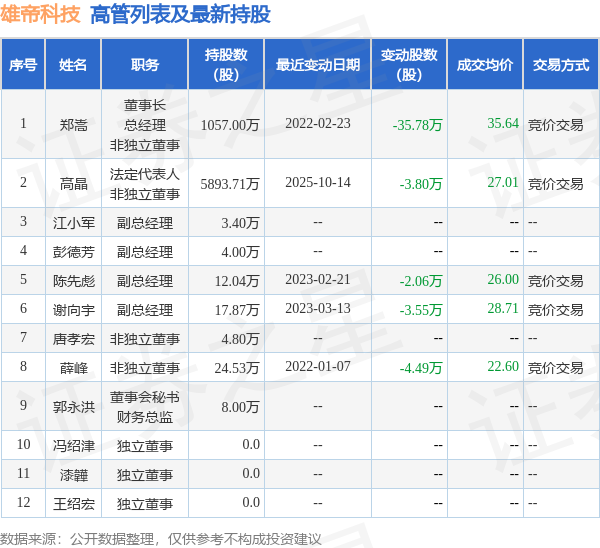Select the name 谢向宇
The image size is (600, 548).
(73, 310)
